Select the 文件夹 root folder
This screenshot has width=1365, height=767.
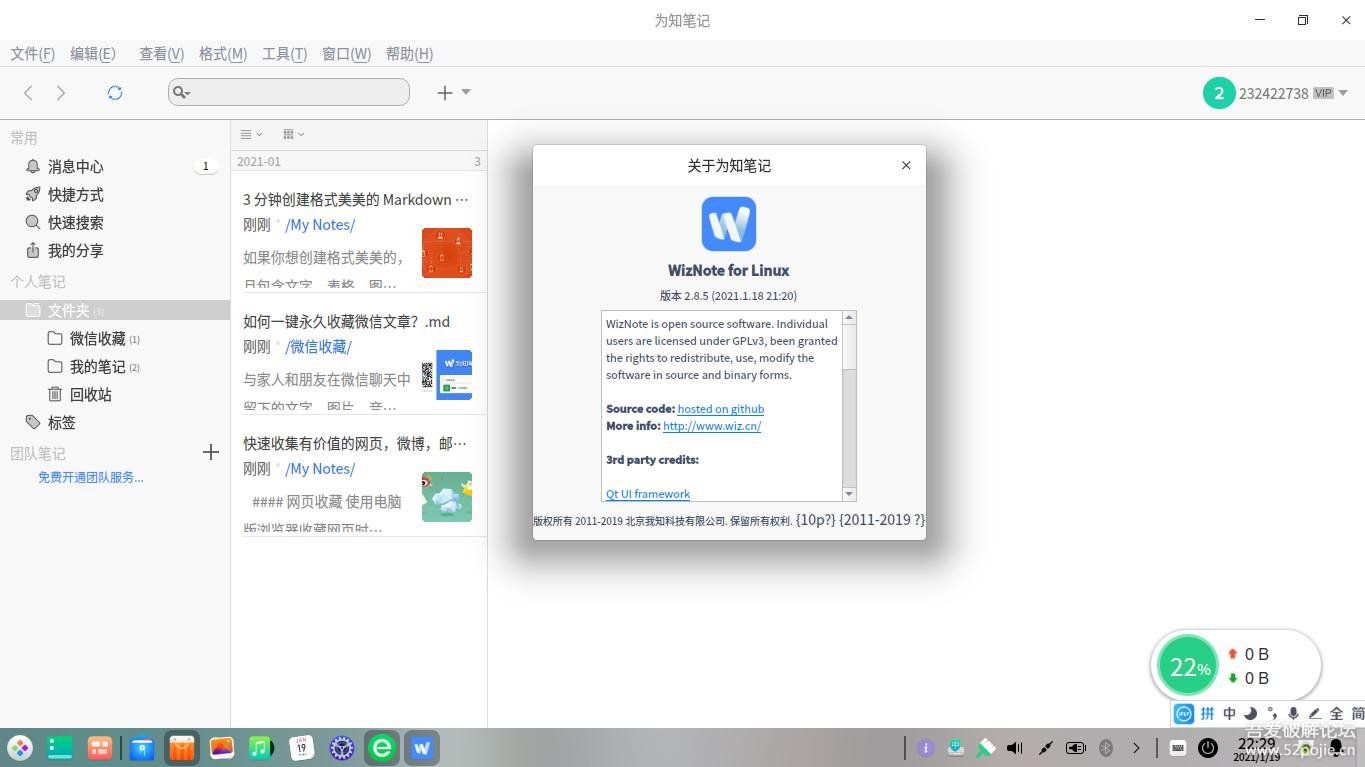pos(115,310)
